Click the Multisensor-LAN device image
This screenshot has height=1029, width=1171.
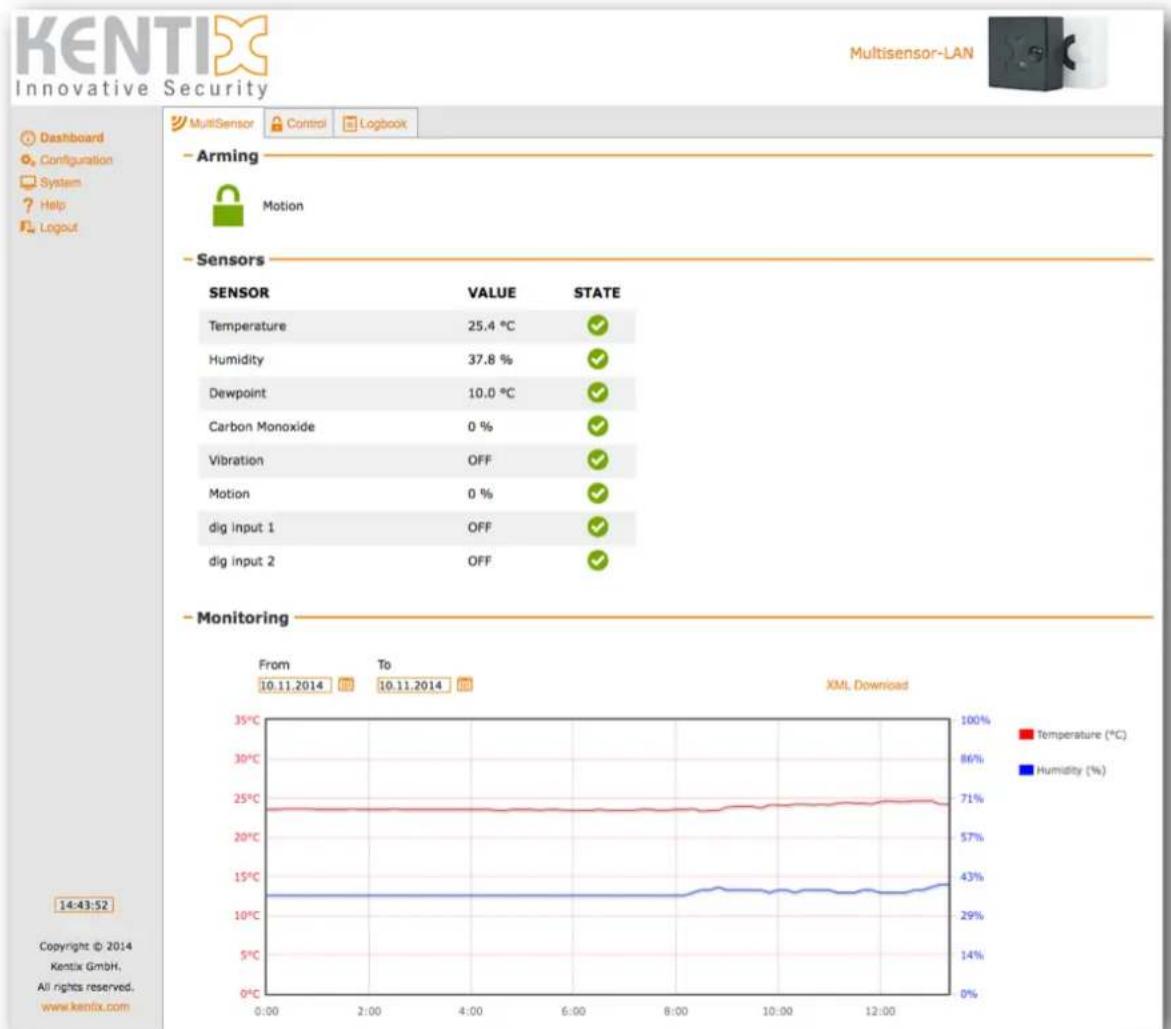pos(1047,54)
